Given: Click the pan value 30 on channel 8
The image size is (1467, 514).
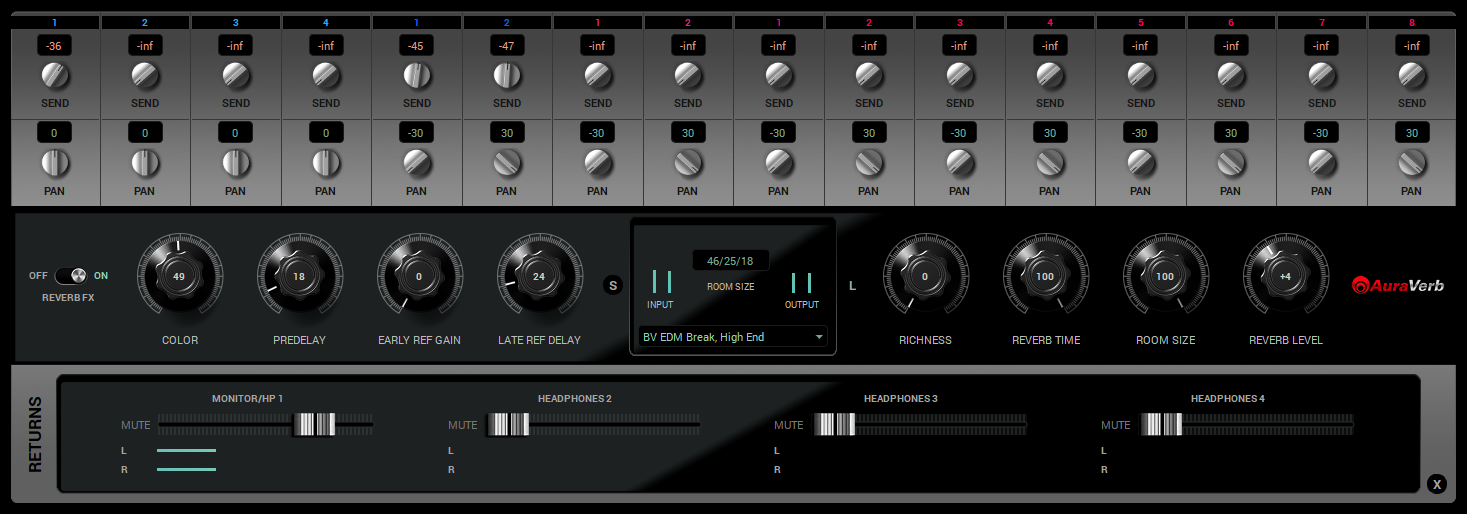Looking at the screenshot, I should 1412,133.
